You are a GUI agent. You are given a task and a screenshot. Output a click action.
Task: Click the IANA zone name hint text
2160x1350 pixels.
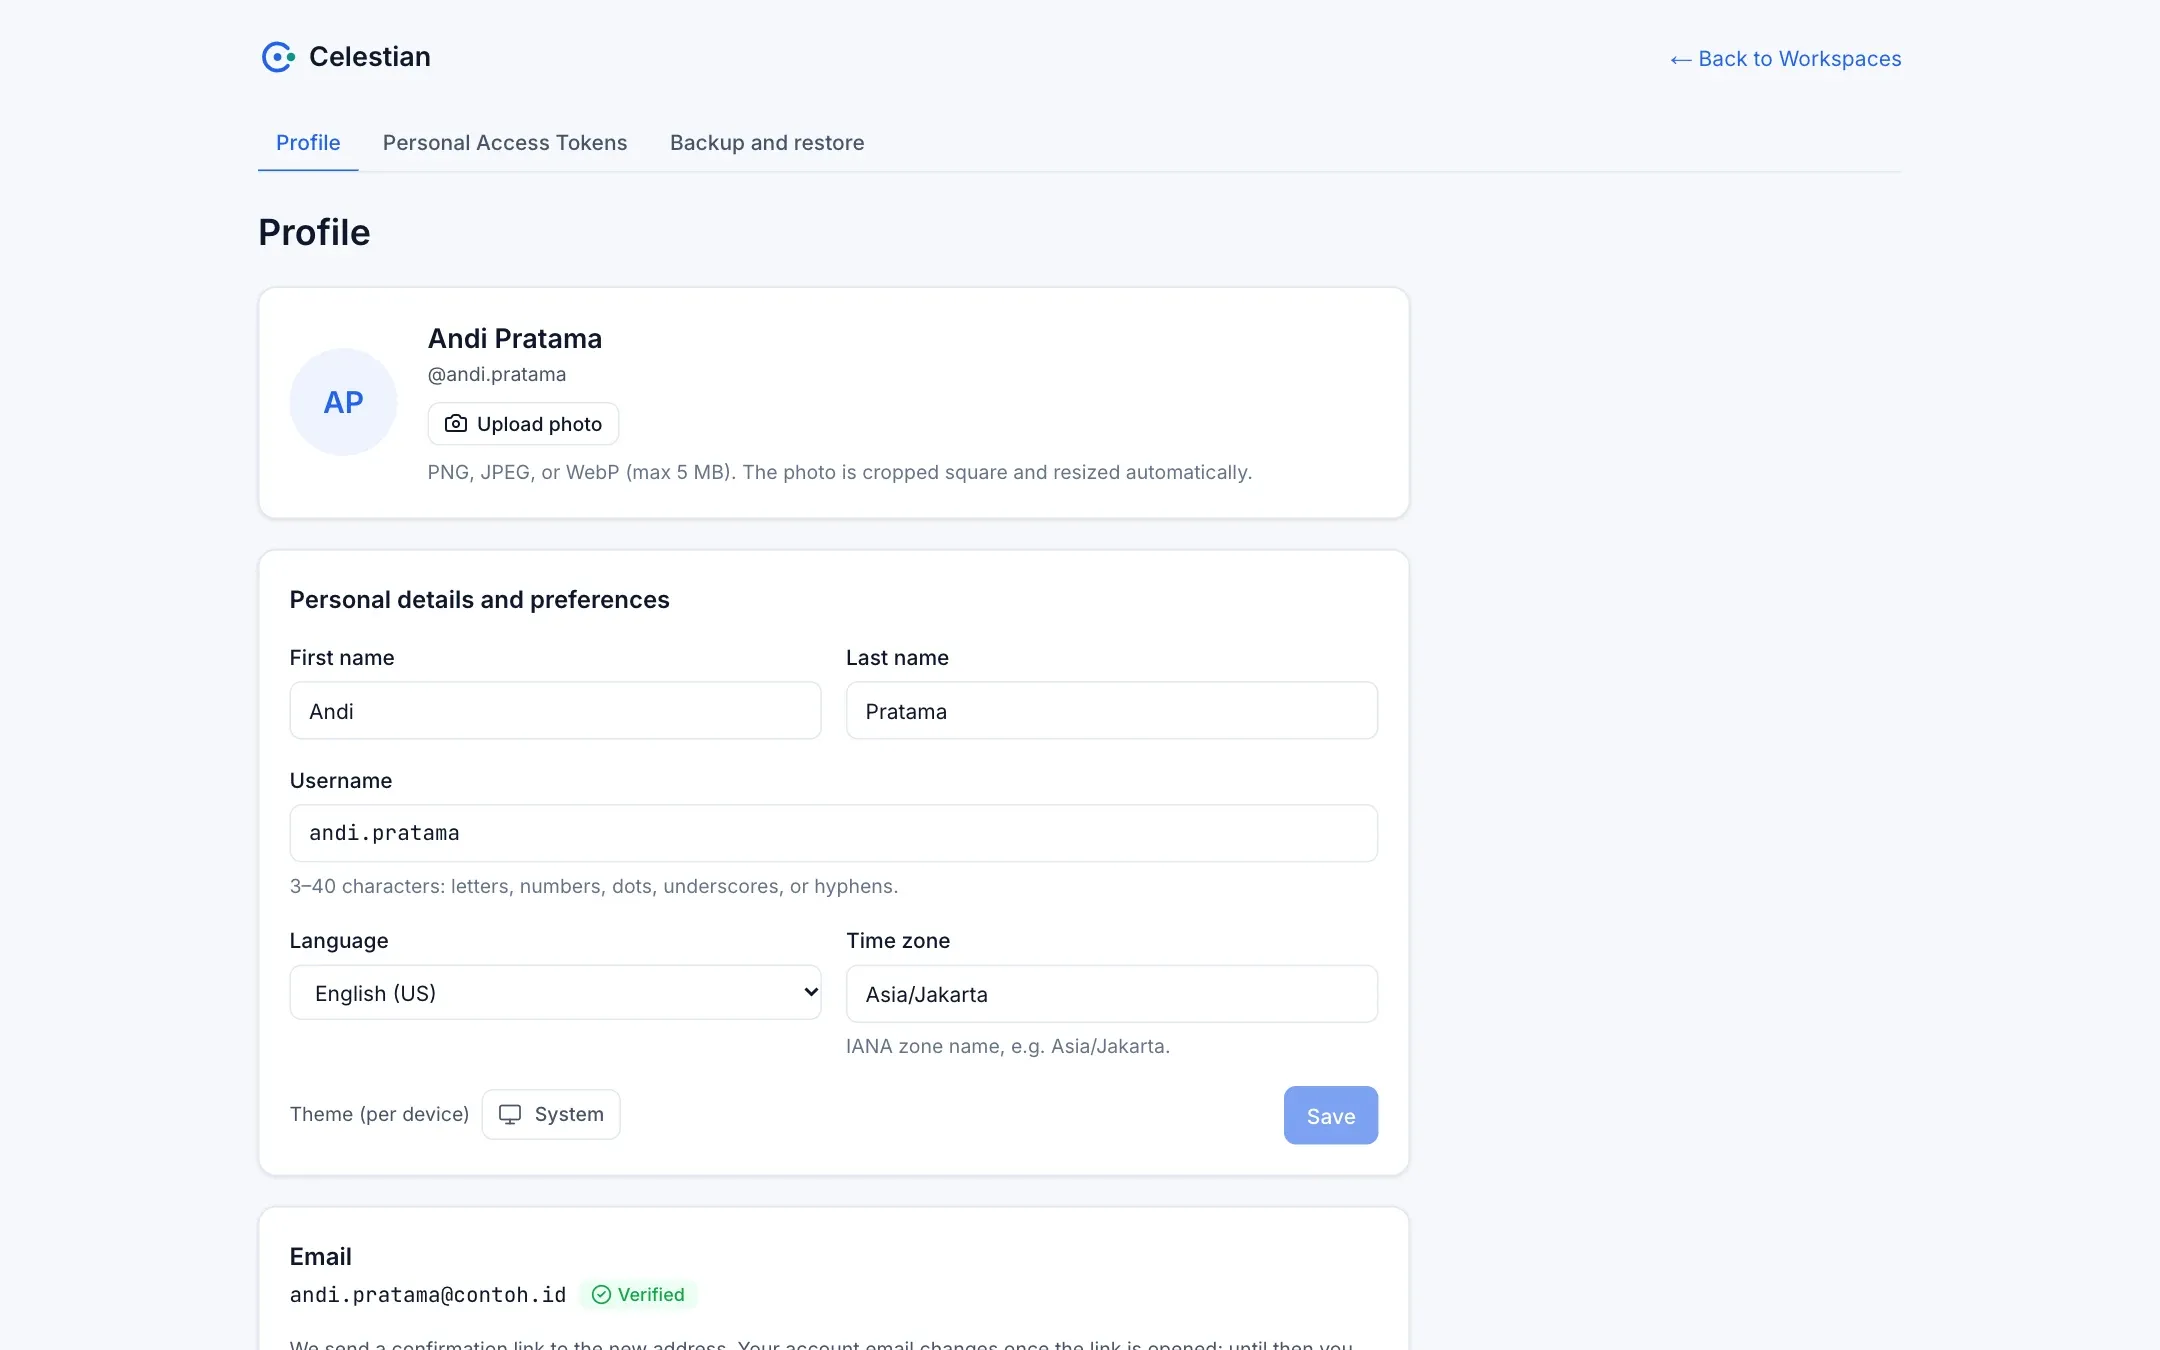(x=1008, y=1046)
